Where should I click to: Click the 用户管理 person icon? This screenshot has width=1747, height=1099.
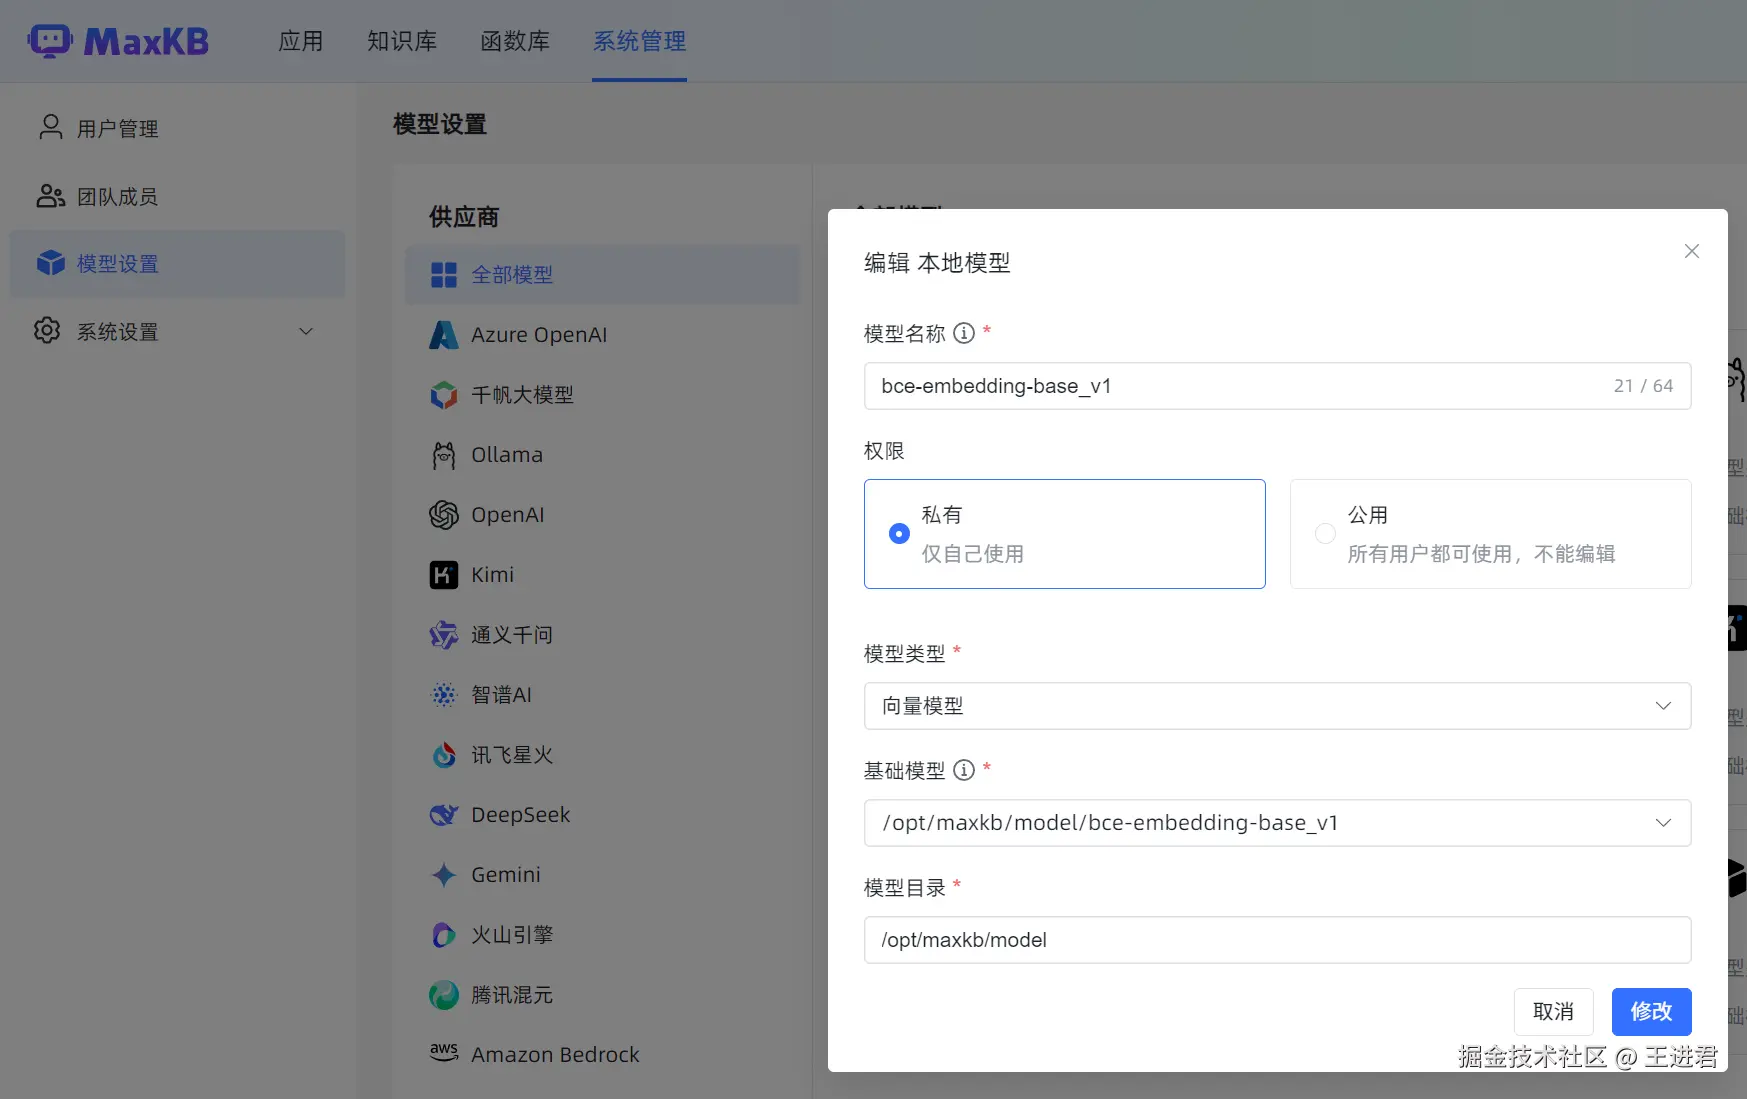[x=50, y=127]
